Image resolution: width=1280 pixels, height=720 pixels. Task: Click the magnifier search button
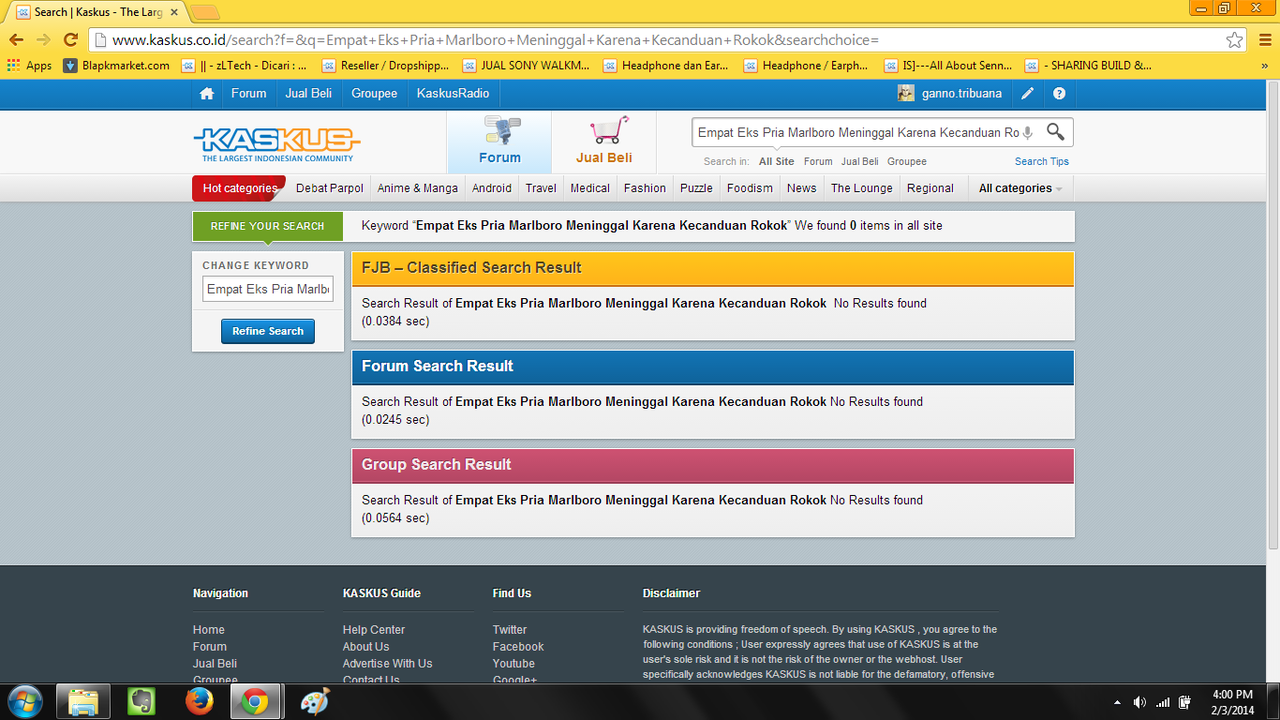click(1055, 132)
